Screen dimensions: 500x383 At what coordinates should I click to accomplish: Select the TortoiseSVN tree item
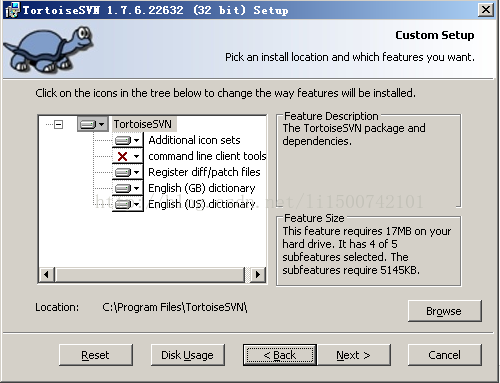click(143, 124)
